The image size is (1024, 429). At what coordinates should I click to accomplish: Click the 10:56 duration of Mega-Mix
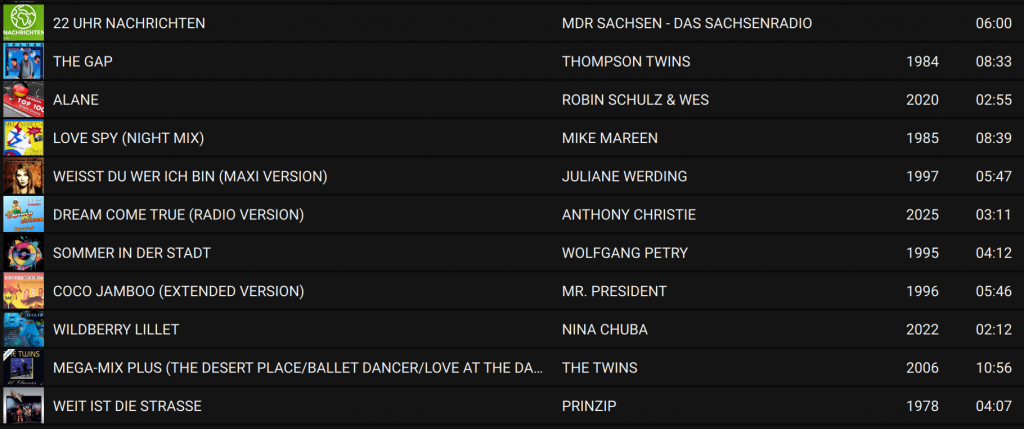click(x=993, y=368)
